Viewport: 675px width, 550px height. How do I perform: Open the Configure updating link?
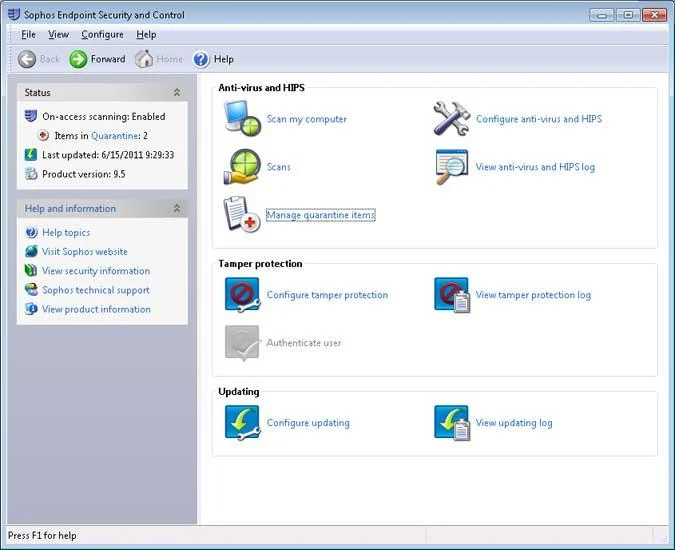coord(308,423)
